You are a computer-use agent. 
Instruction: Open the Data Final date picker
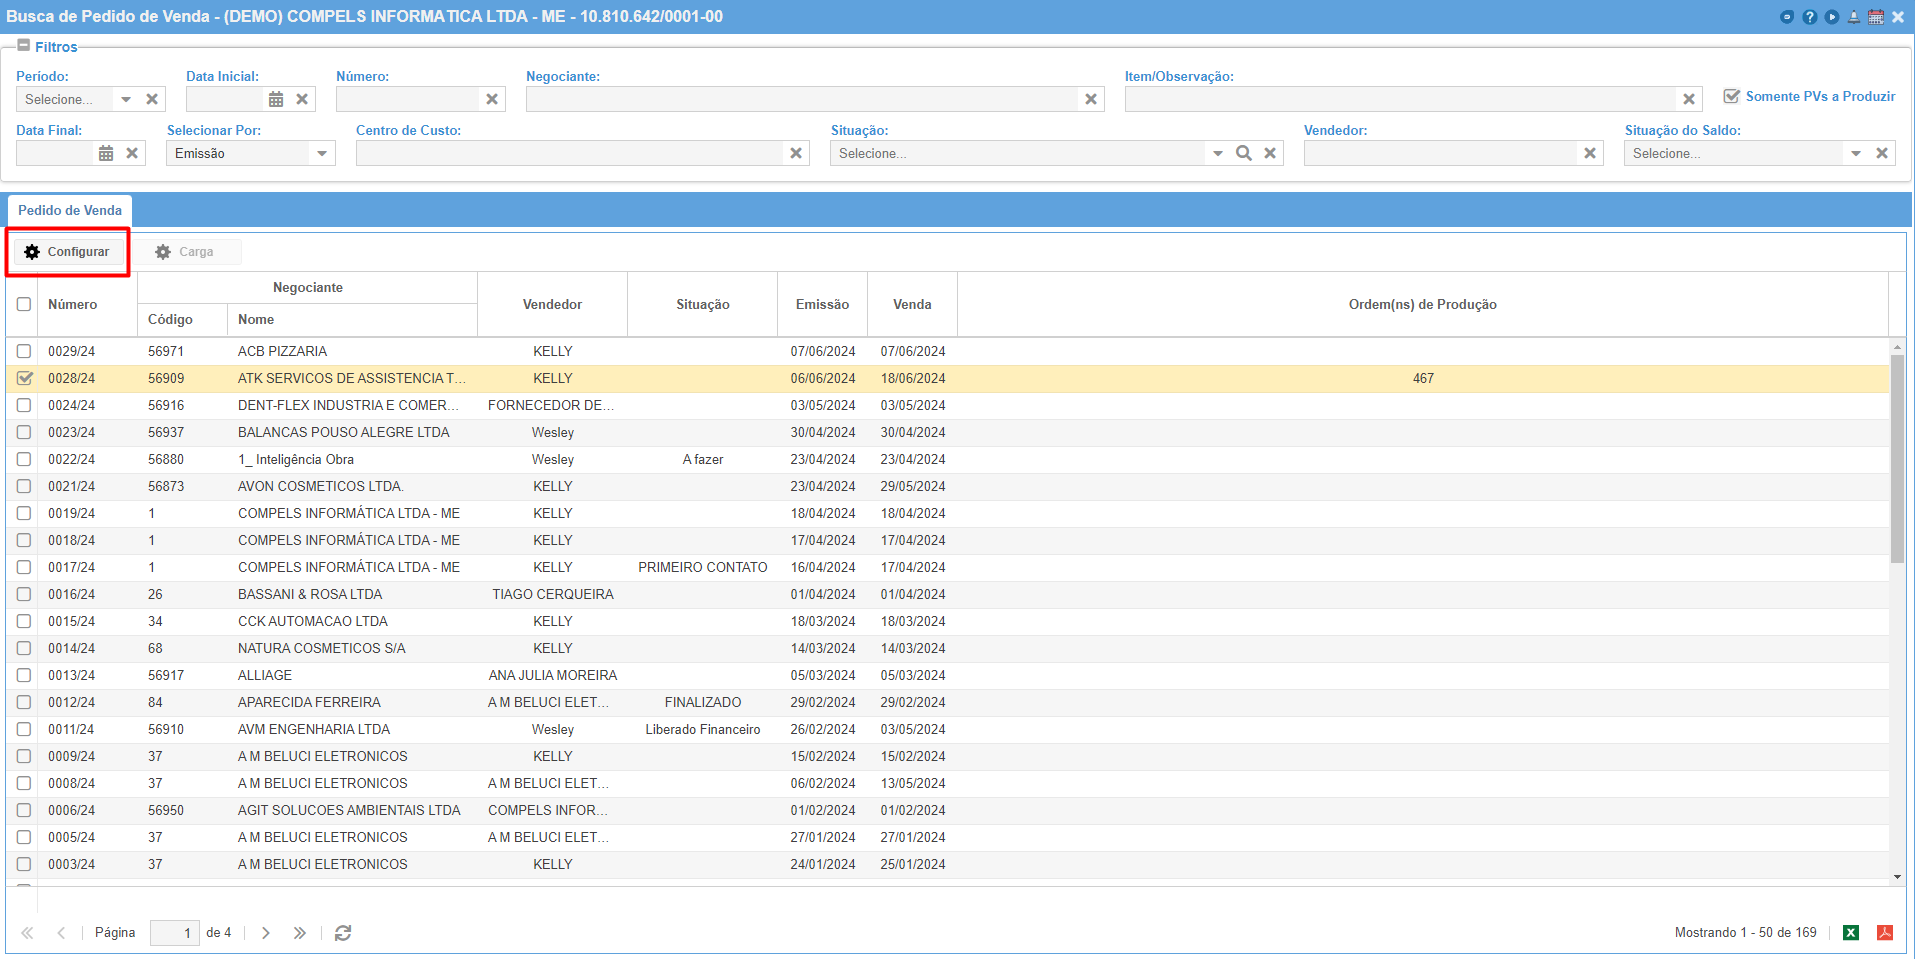pyautogui.click(x=106, y=153)
